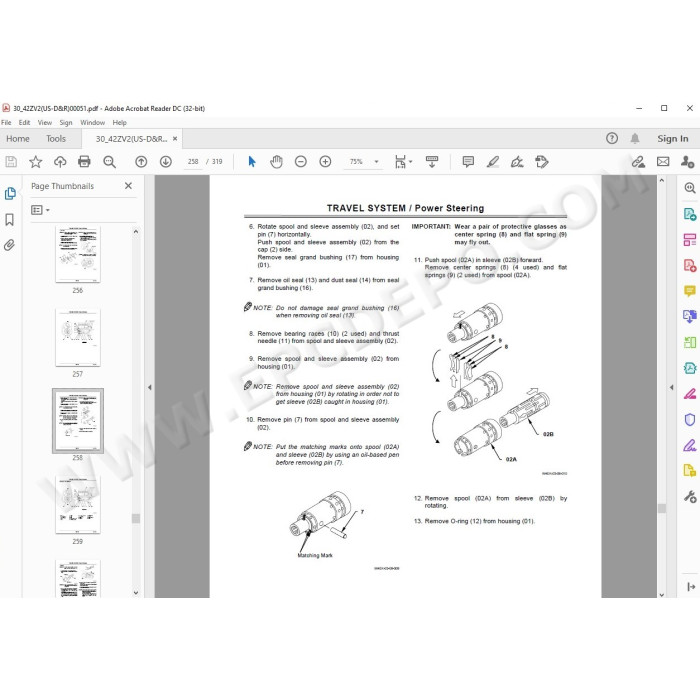
Task: Toggle scrolling mode keyboard icon
Action: click(432, 162)
